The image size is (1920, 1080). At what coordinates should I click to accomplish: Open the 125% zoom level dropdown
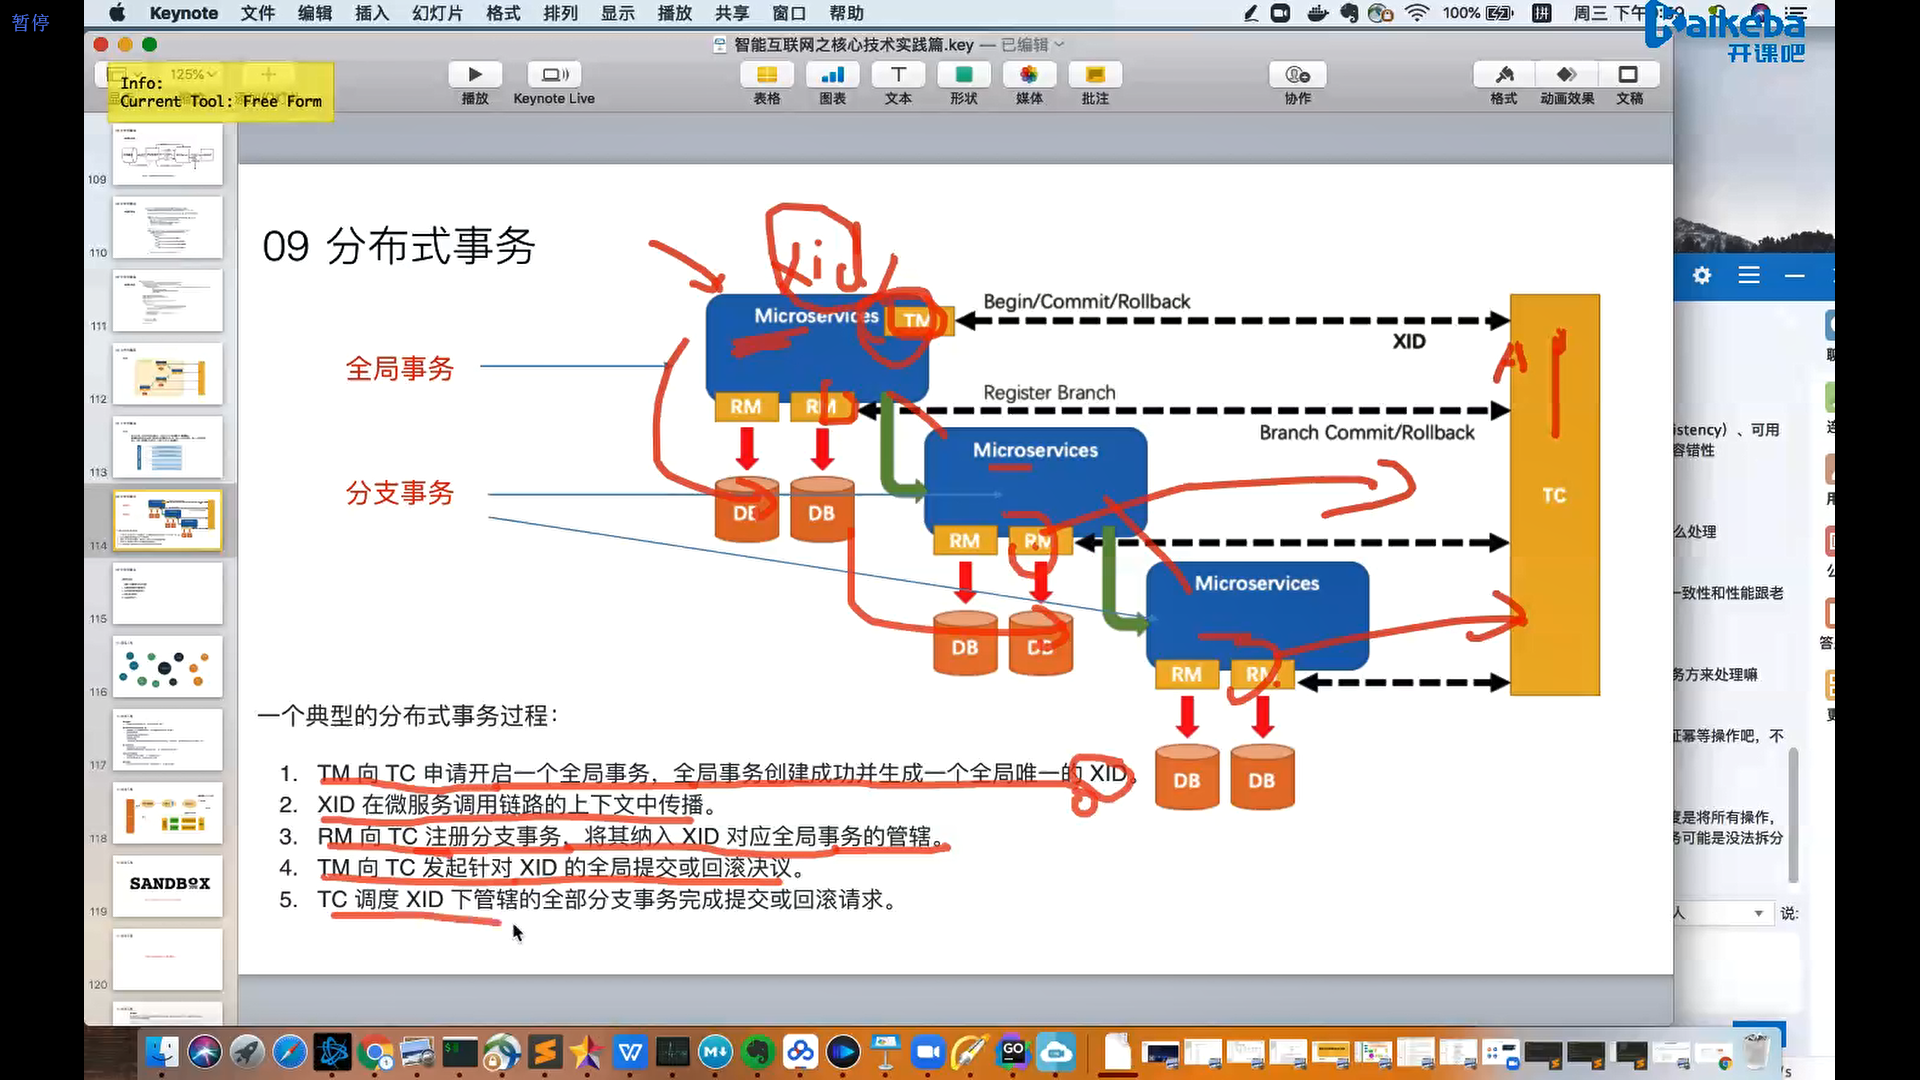point(192,74)
